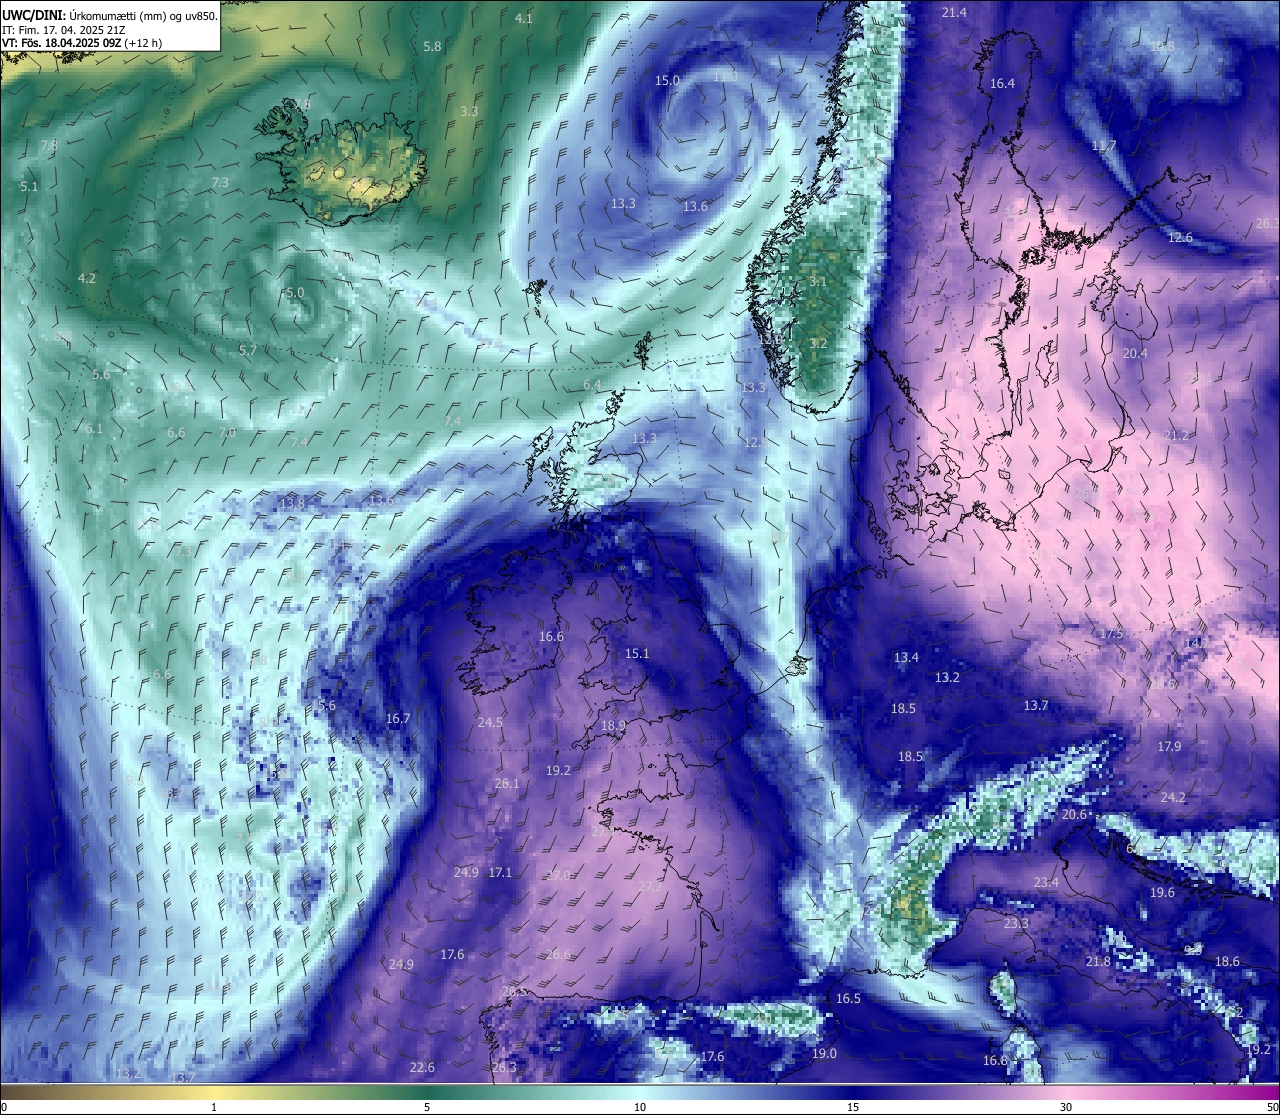
Task: Click the 6.1 value label
Action: click(94, 429)
